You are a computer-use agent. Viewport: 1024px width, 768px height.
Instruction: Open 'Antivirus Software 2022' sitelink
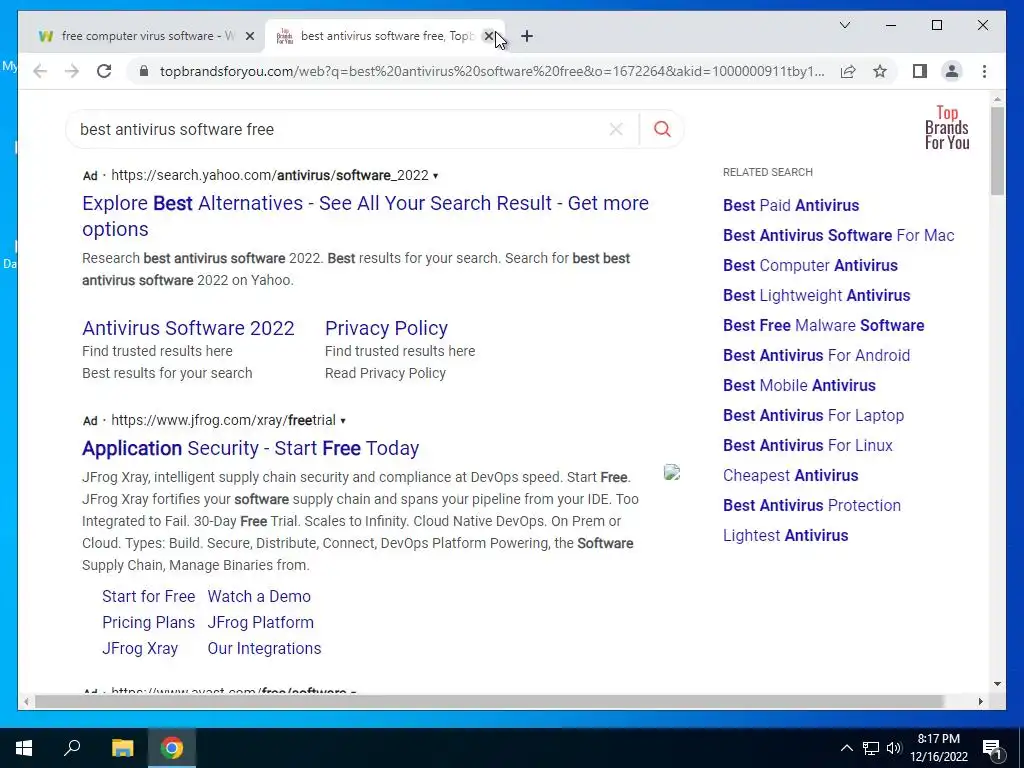[x=188, y=328]
